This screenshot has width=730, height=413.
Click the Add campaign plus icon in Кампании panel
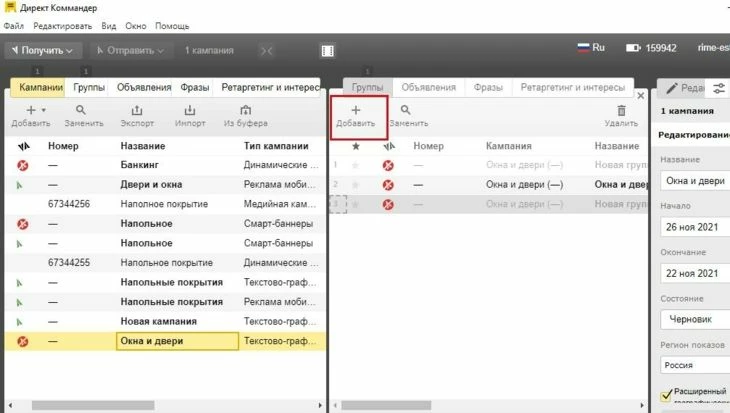[x=31, y=110]
